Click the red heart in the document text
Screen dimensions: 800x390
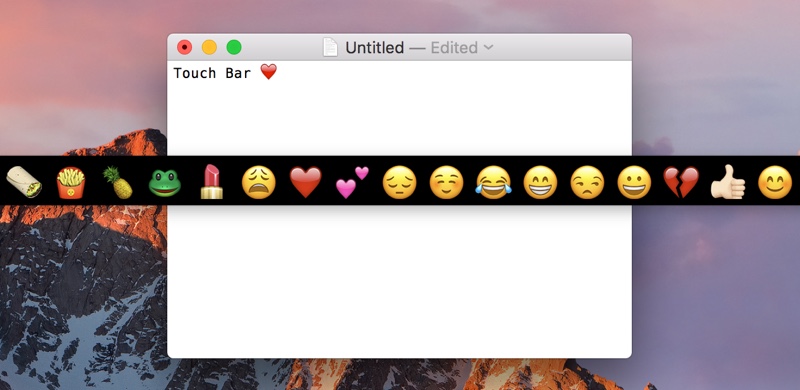tap(268, 72)
